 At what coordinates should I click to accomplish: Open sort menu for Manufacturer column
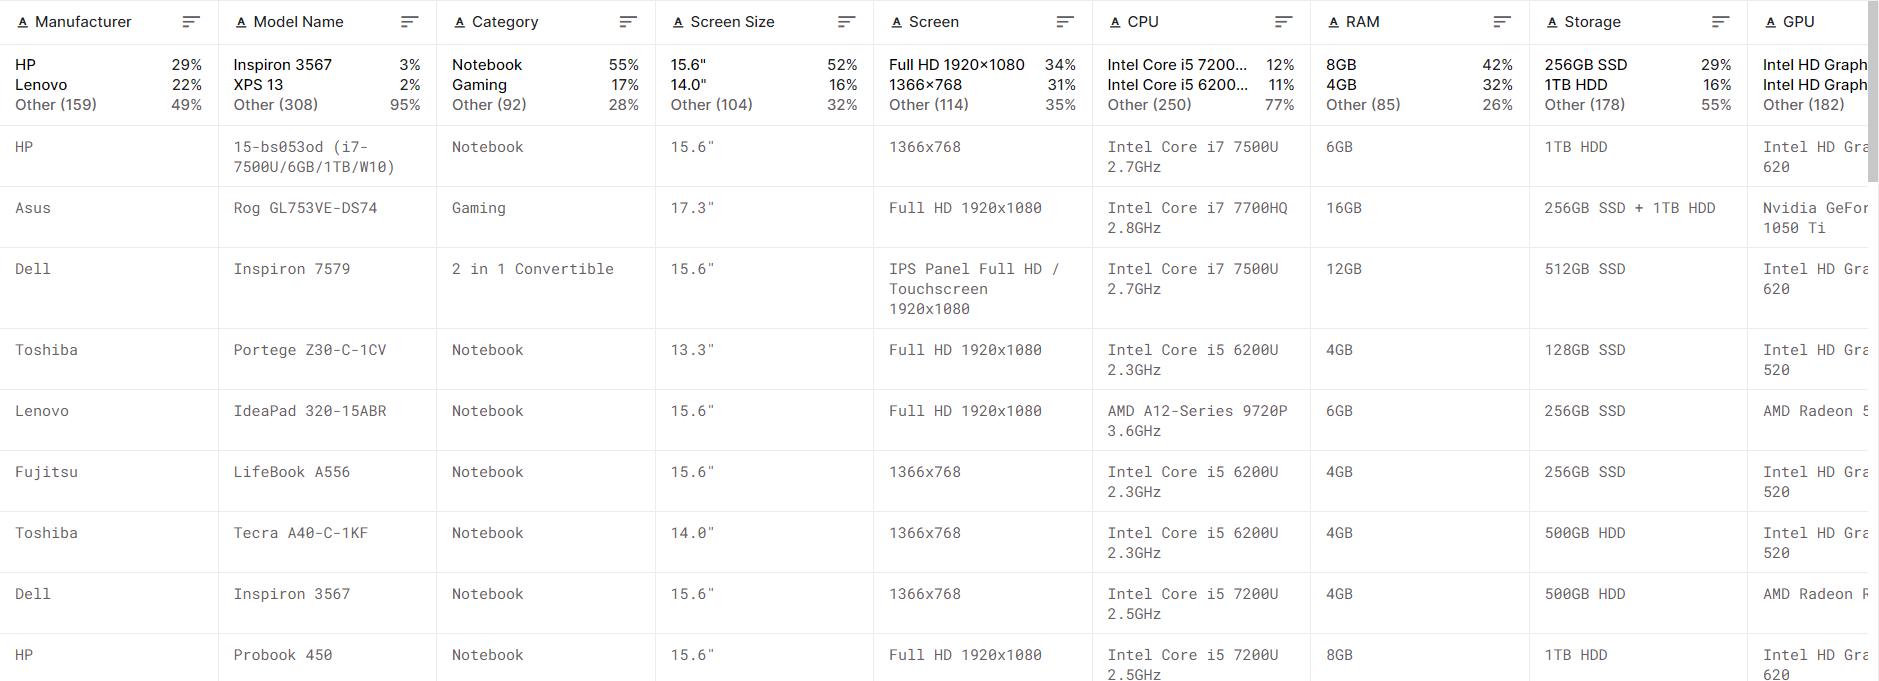click(x=191, y=22)
